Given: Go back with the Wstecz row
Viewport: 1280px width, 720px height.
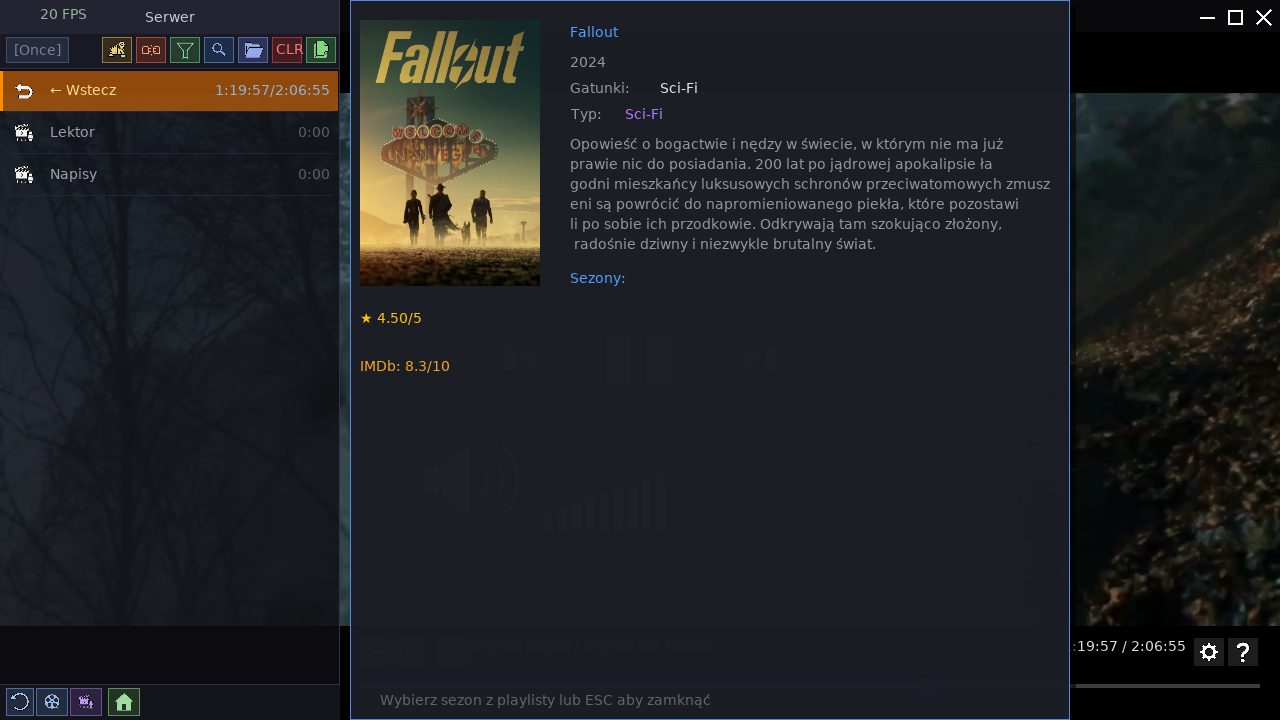Looking at the screenshot, I should click(169, 90).
